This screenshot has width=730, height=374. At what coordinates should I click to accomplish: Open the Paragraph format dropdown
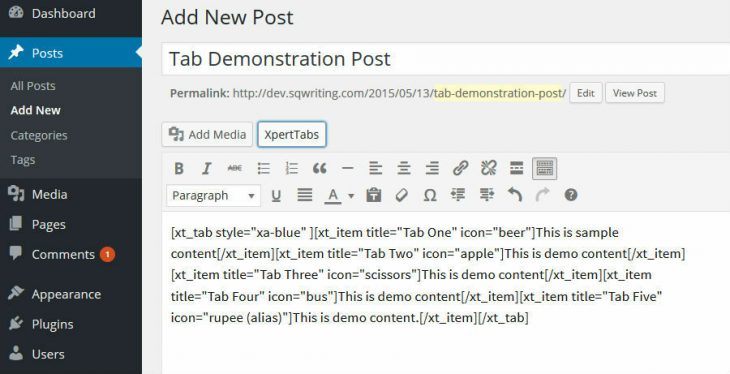tap(213, 196)
